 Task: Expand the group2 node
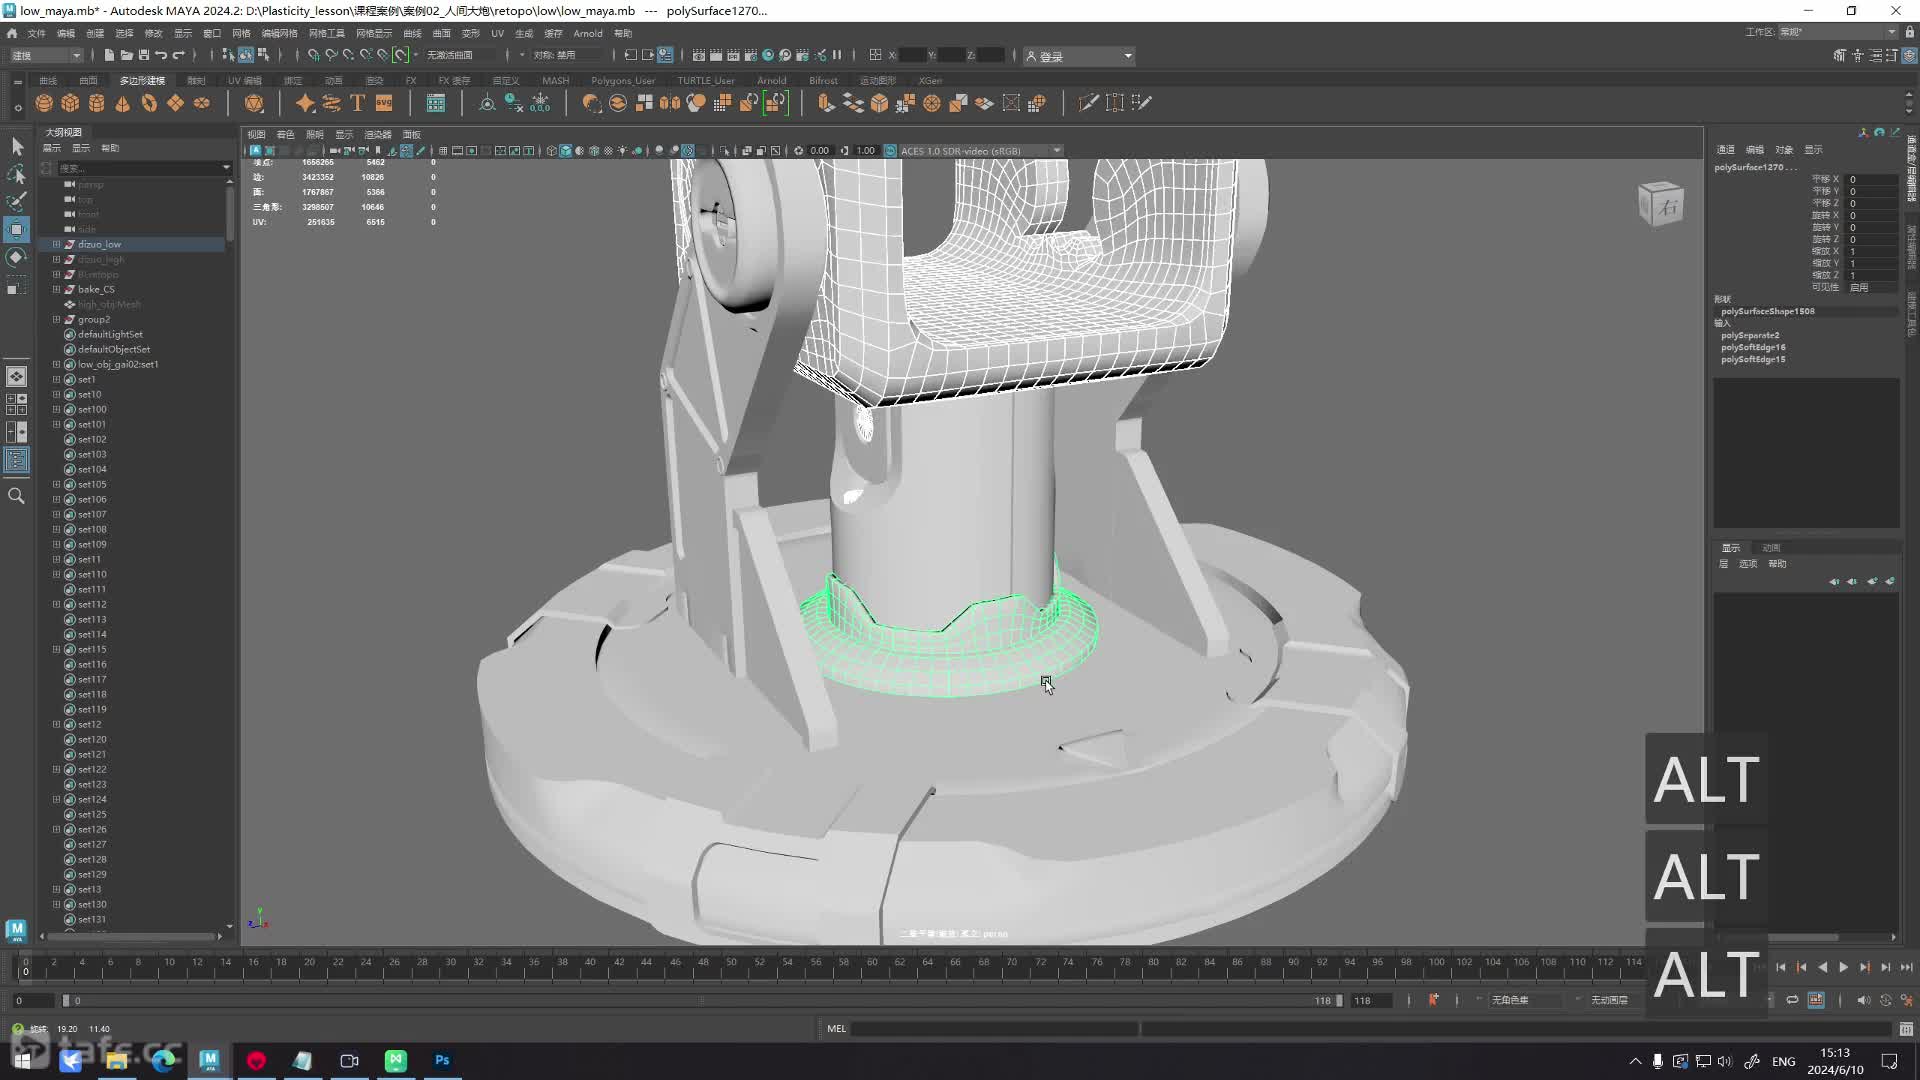[x=57, y=319]
